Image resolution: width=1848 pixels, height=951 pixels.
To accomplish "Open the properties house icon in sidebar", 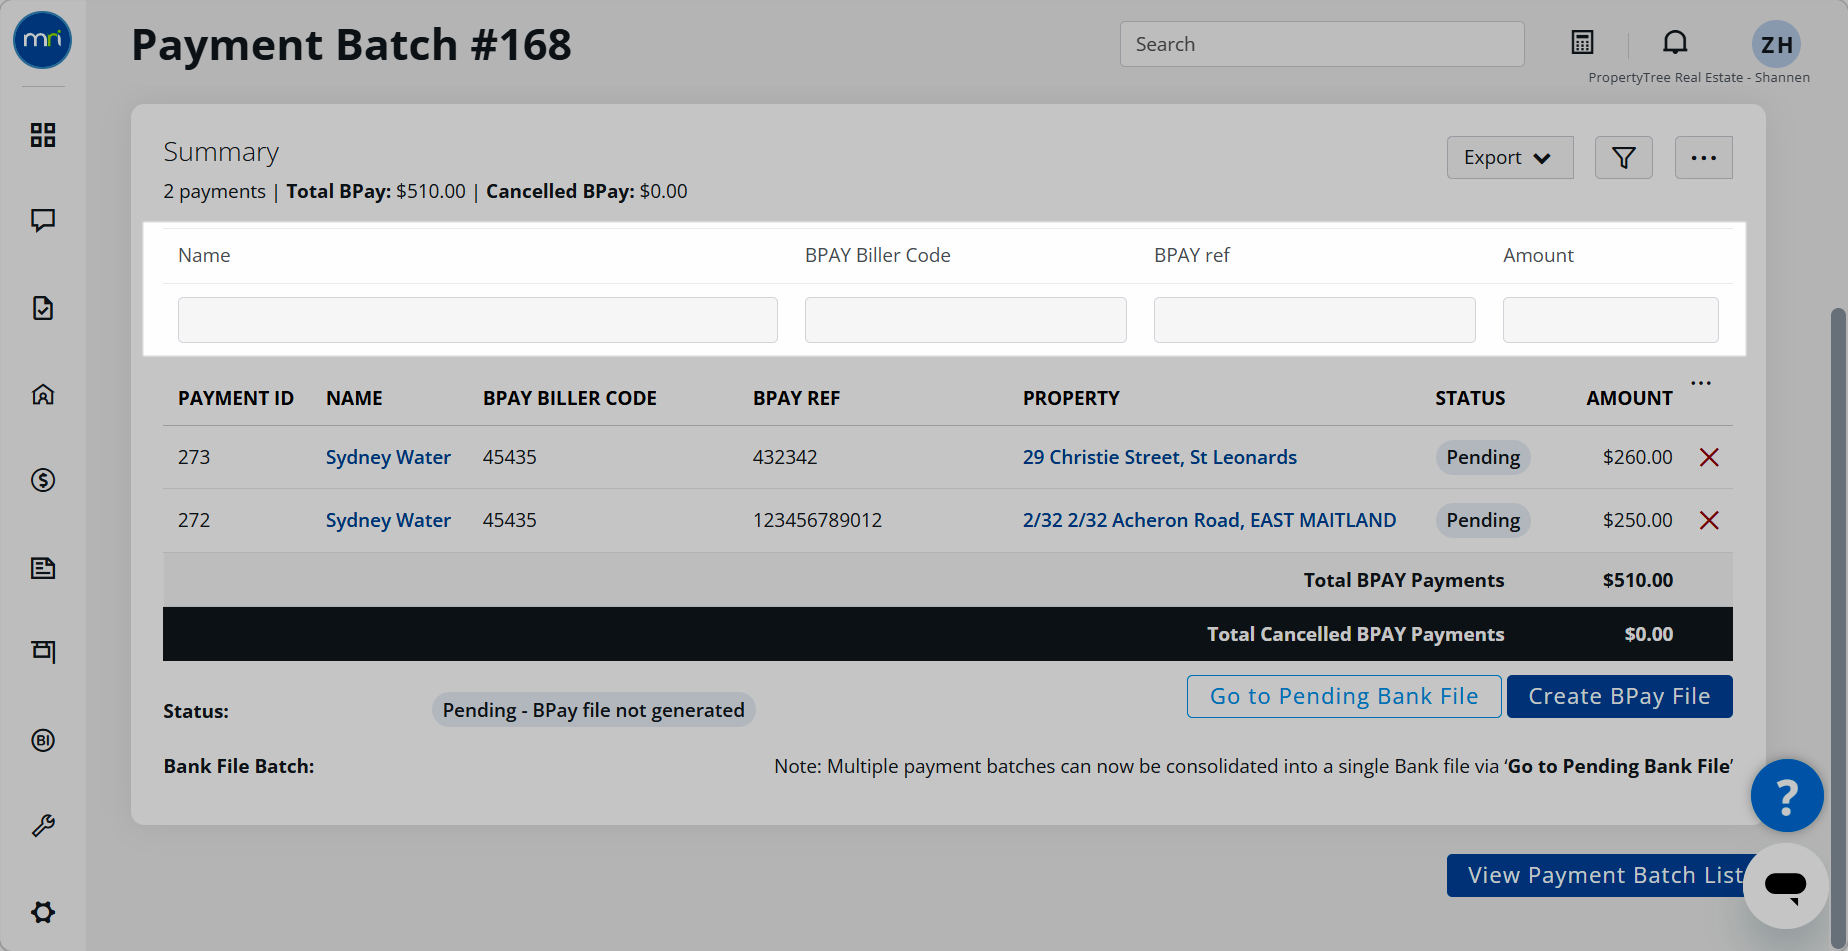I will click(43, 394).
